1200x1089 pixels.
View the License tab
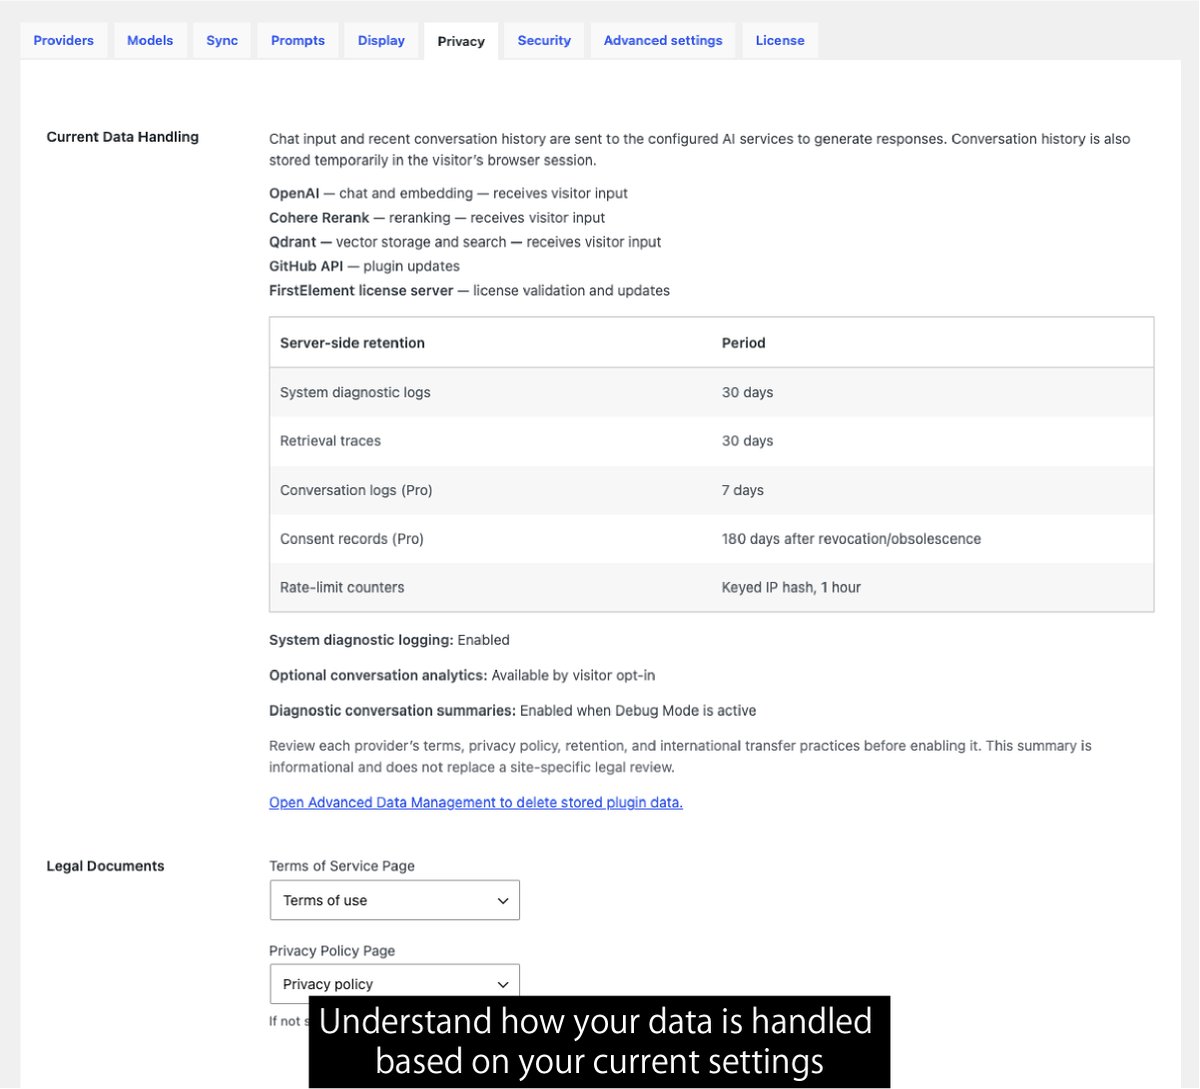(780, 40)
